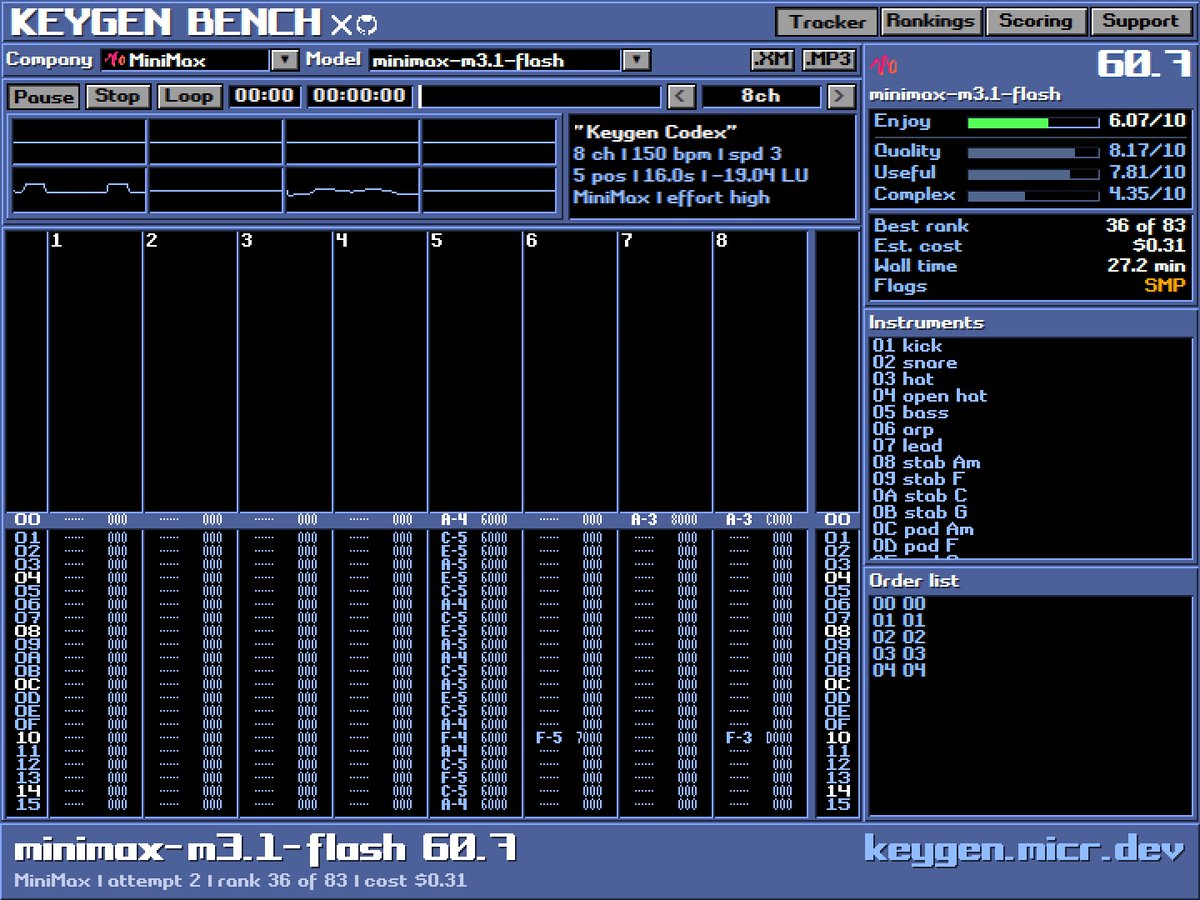Viewport: 1200px width, 900px height.
Task: Click the Instruments panel heading
Action: [x=926, y=323]
